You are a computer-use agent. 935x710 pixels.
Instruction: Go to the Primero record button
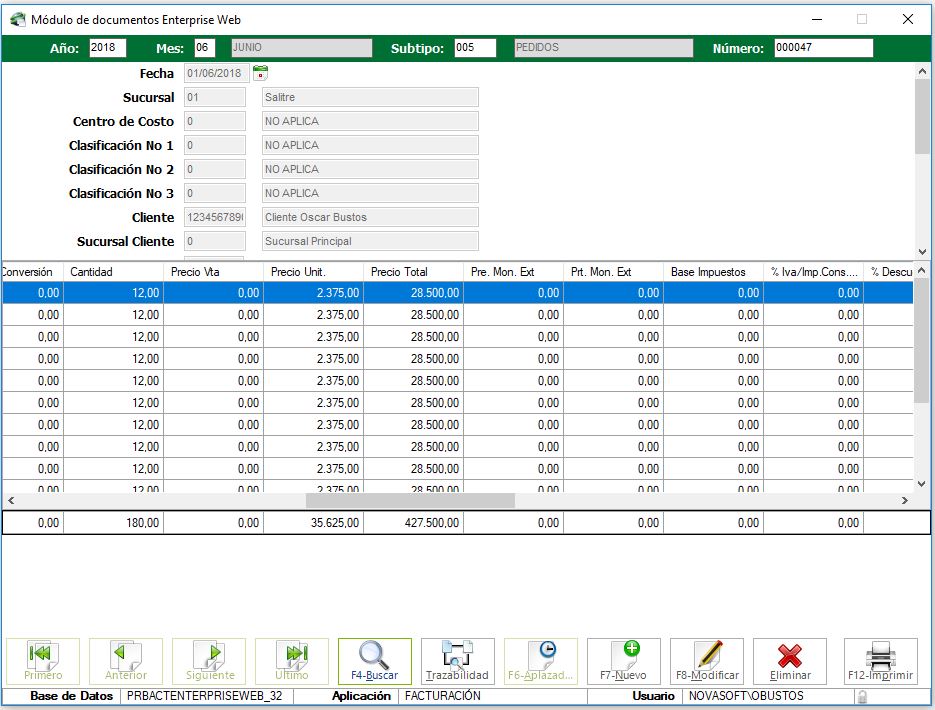click(x=43, y=661)
